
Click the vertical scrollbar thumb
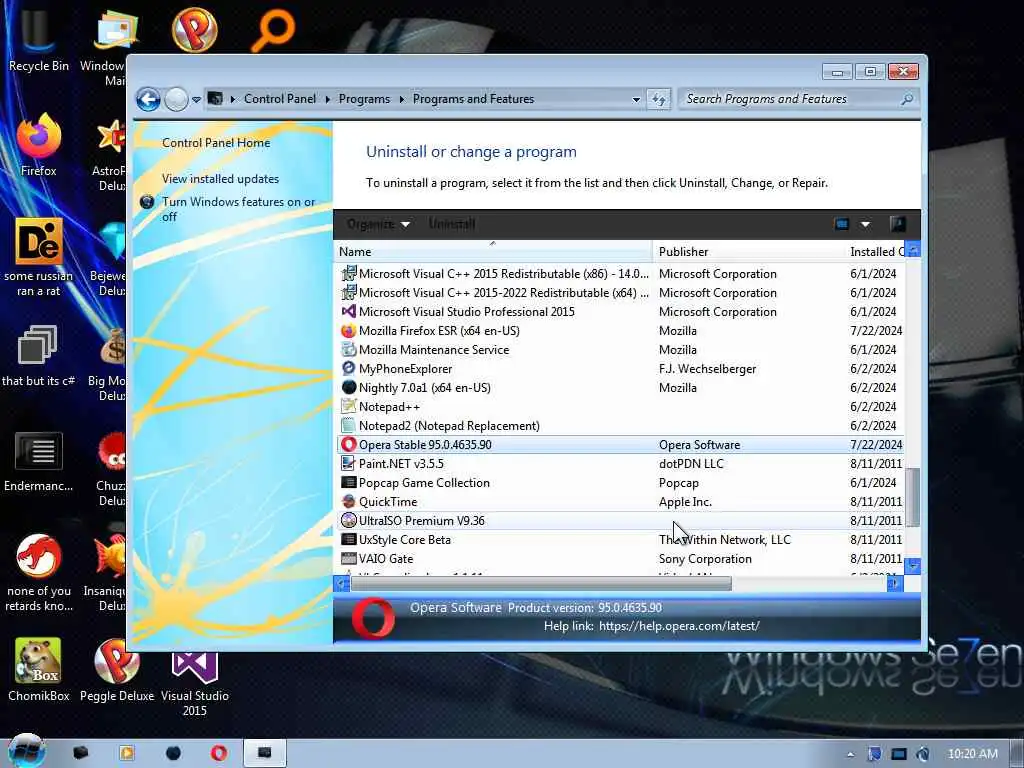coord(913,498)
